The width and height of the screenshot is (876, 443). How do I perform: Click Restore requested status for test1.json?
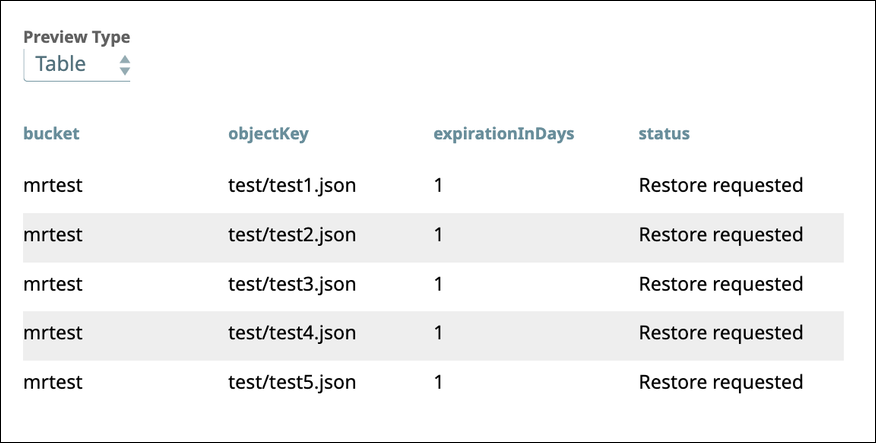(720, 185)
